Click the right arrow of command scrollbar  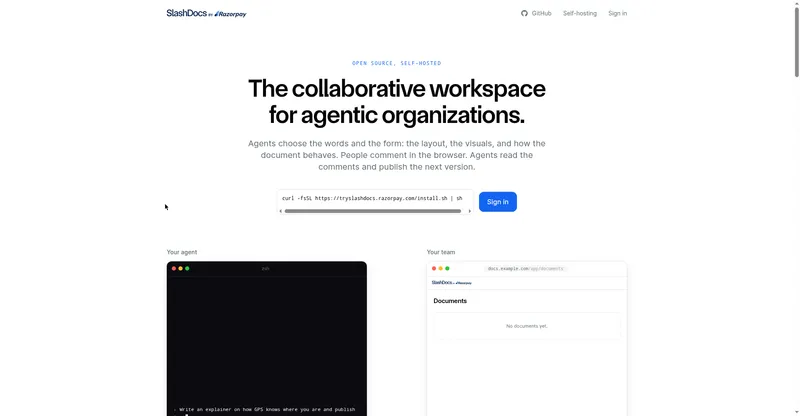click(x=469, y=211)
